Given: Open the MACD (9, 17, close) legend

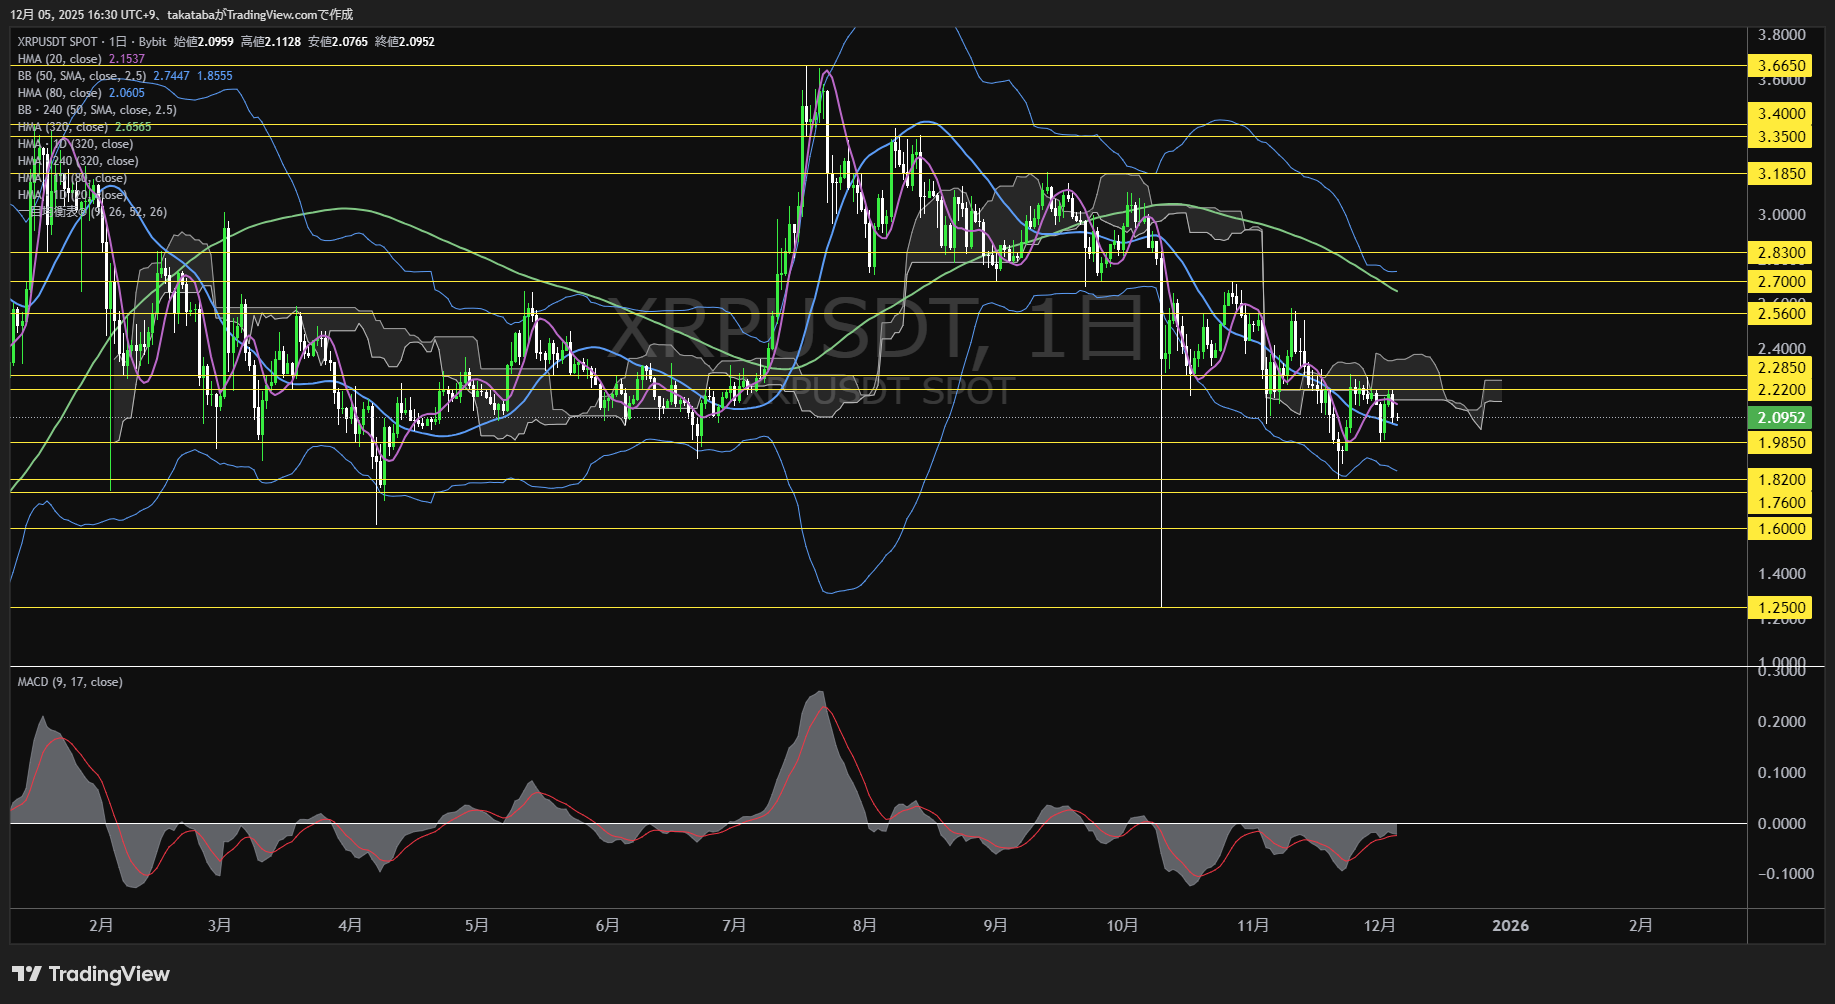Looking at the screenshot, I should click(x=70, y=682).
